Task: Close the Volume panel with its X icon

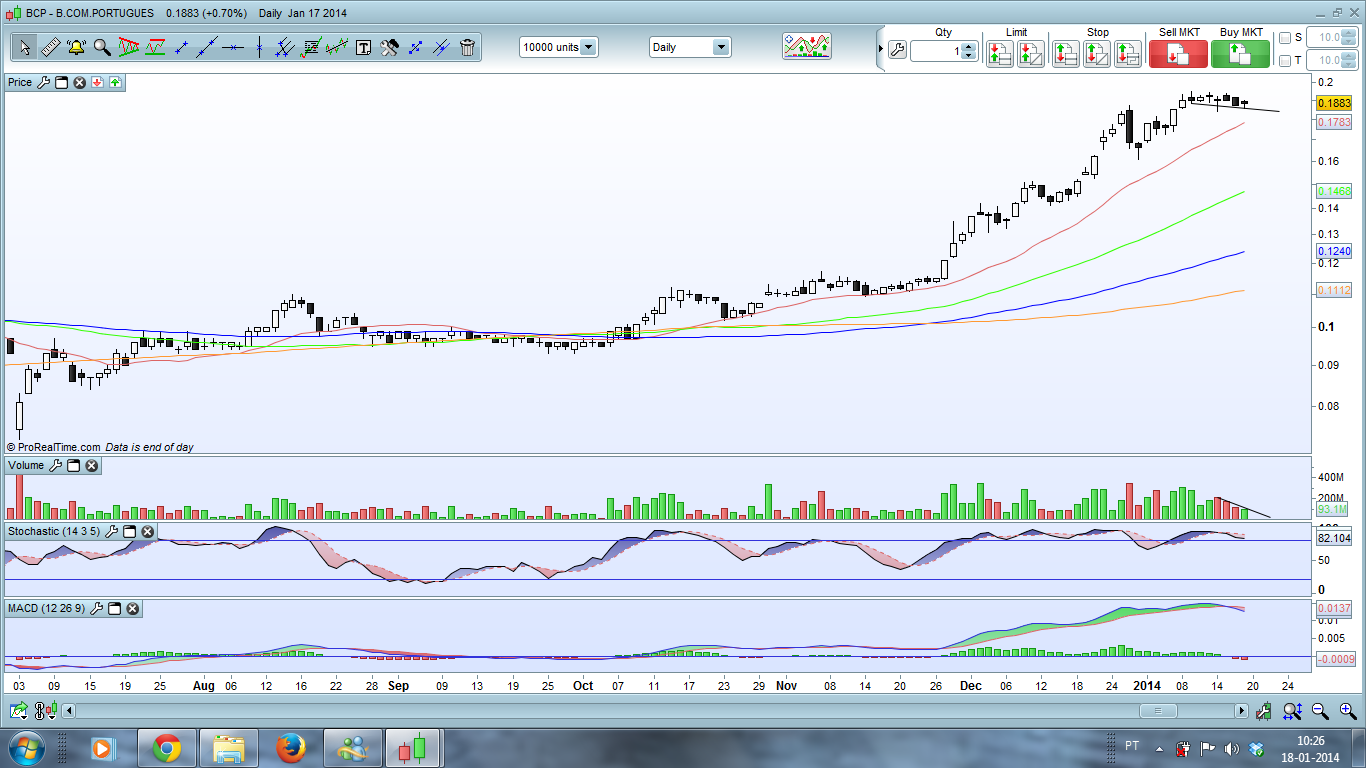Action: click(91, 466)
